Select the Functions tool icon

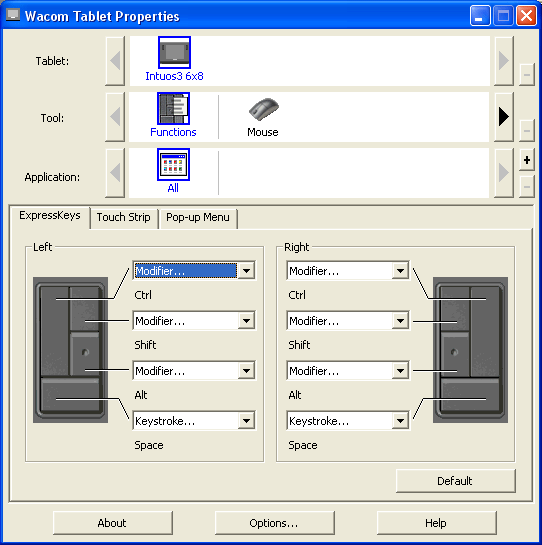173,108
